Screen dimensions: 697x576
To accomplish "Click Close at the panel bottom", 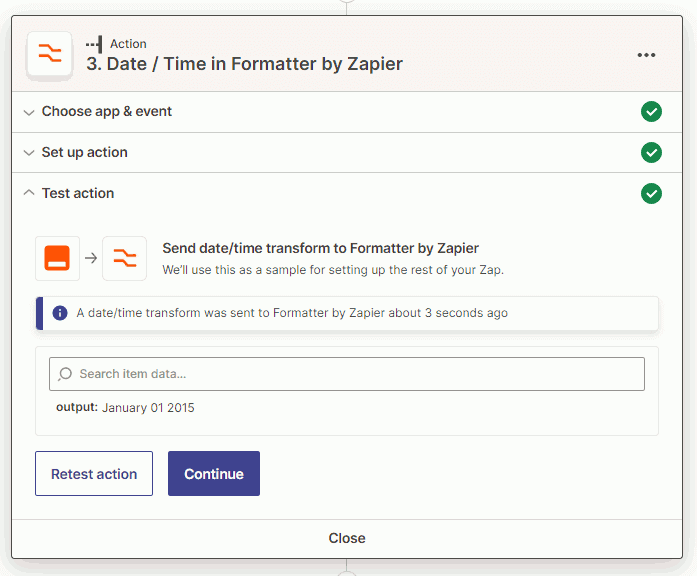I will tap(347, 538).
